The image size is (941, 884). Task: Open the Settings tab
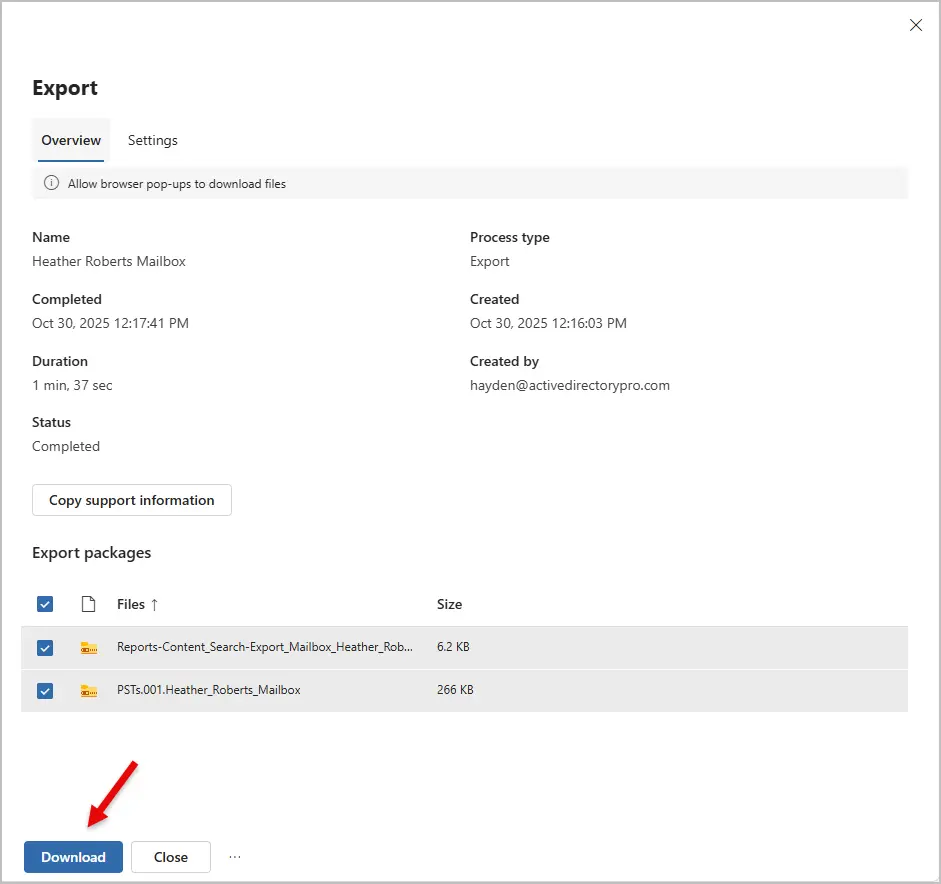[x=152, y=140]
